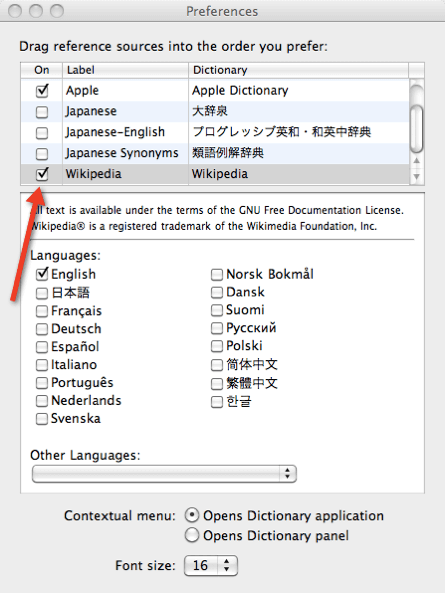Check the 한글 language checkbox
The width and height of the screenshot is (445, 593).
(217, 402)
